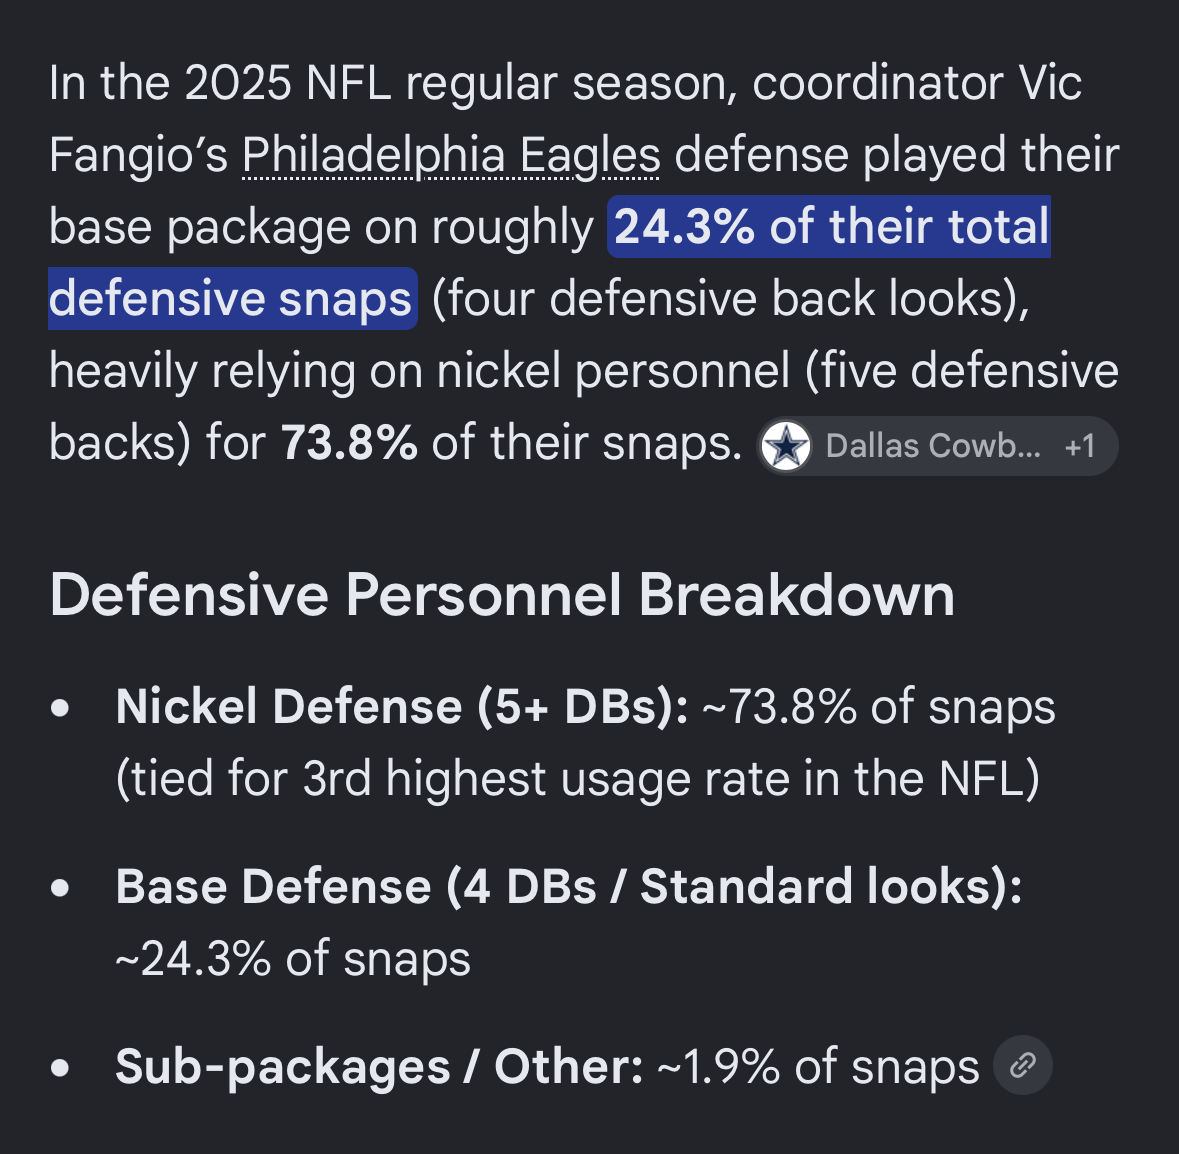
Task: Click the Base Defense (4 DBs / Standard looks) label
Action: point(568,886)
